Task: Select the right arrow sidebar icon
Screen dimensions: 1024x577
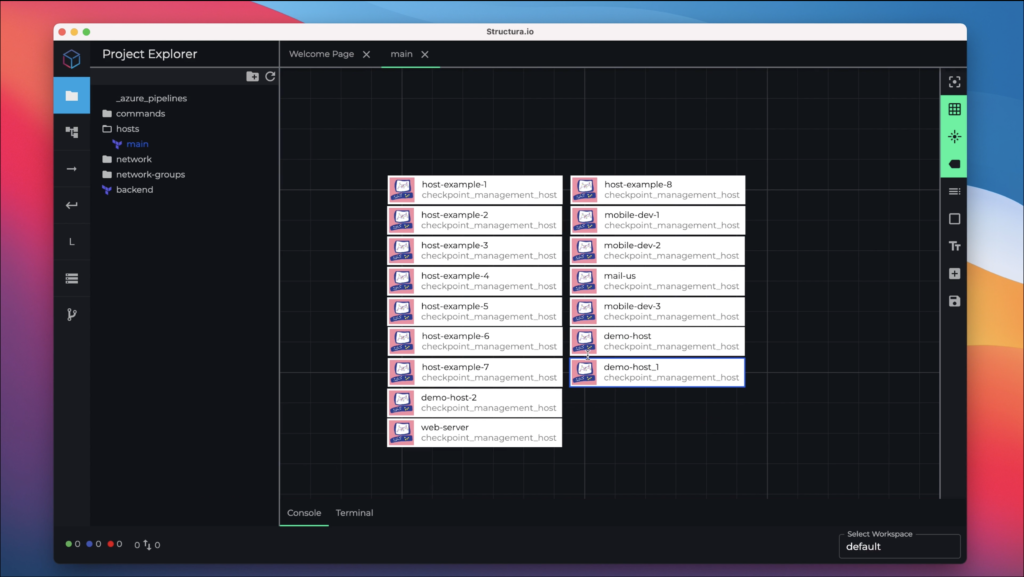Action: click(72, 169)
